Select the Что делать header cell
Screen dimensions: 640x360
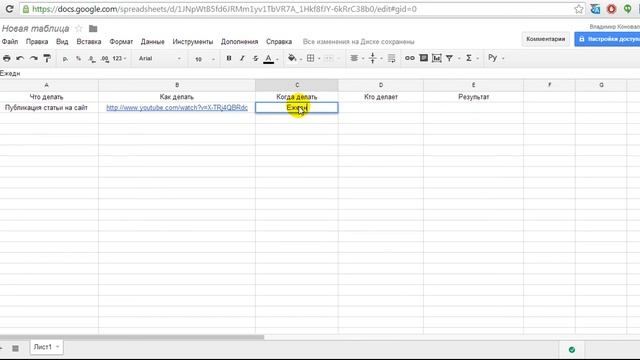point(46,97)
